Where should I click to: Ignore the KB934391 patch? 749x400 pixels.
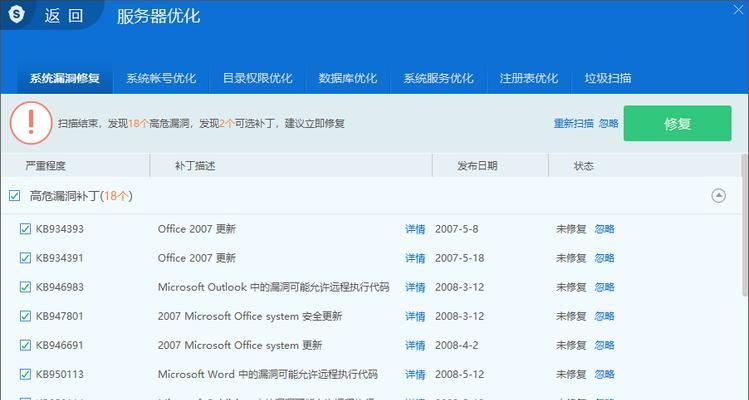click(604, 258)
